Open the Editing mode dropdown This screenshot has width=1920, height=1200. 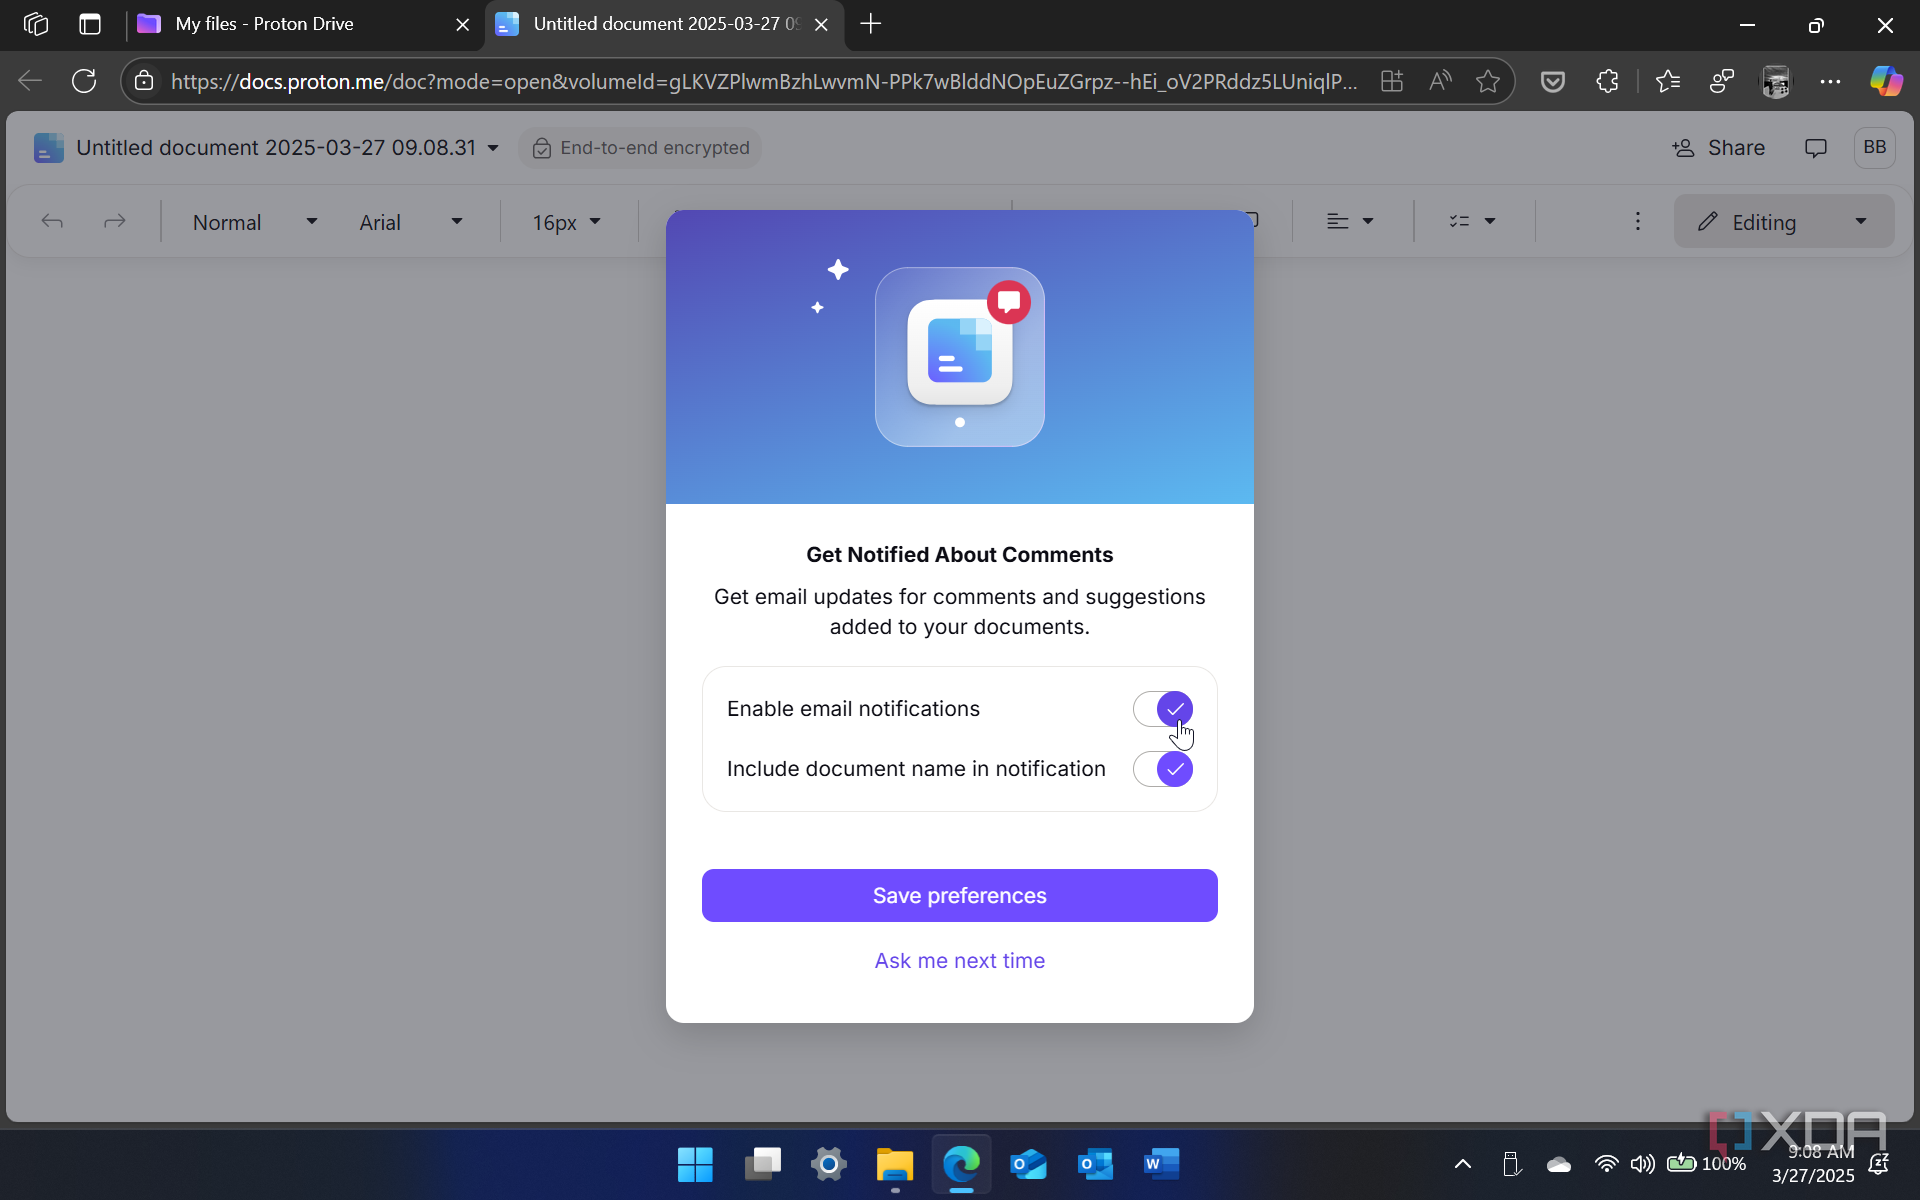pyautogui.click(x=1783, y=222)
